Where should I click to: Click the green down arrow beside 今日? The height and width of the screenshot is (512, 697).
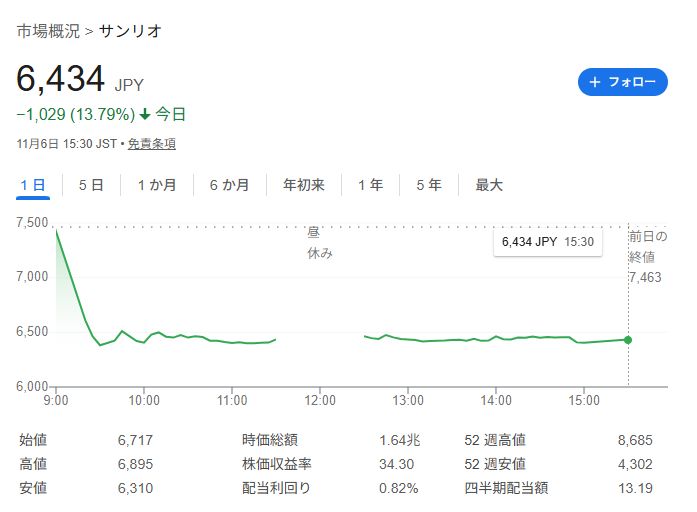point(144,115)
